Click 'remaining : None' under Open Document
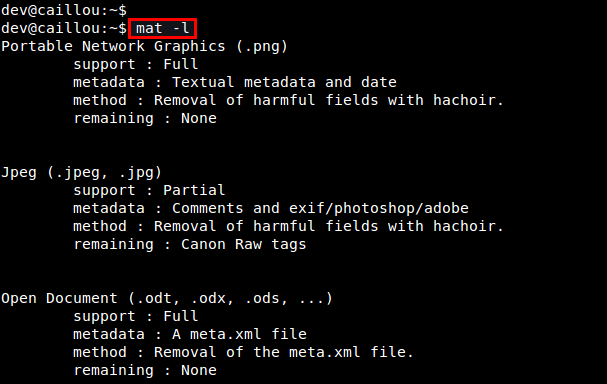 145,370
